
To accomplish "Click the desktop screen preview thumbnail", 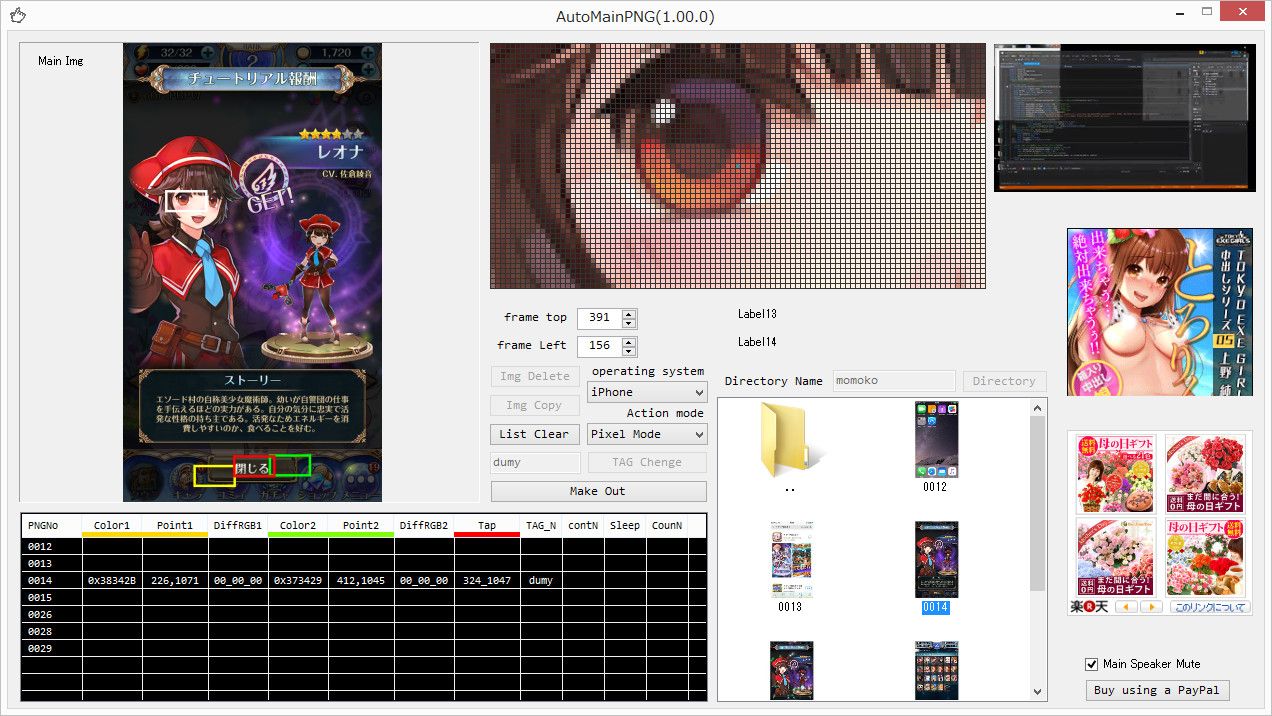I will point(1124,117).
